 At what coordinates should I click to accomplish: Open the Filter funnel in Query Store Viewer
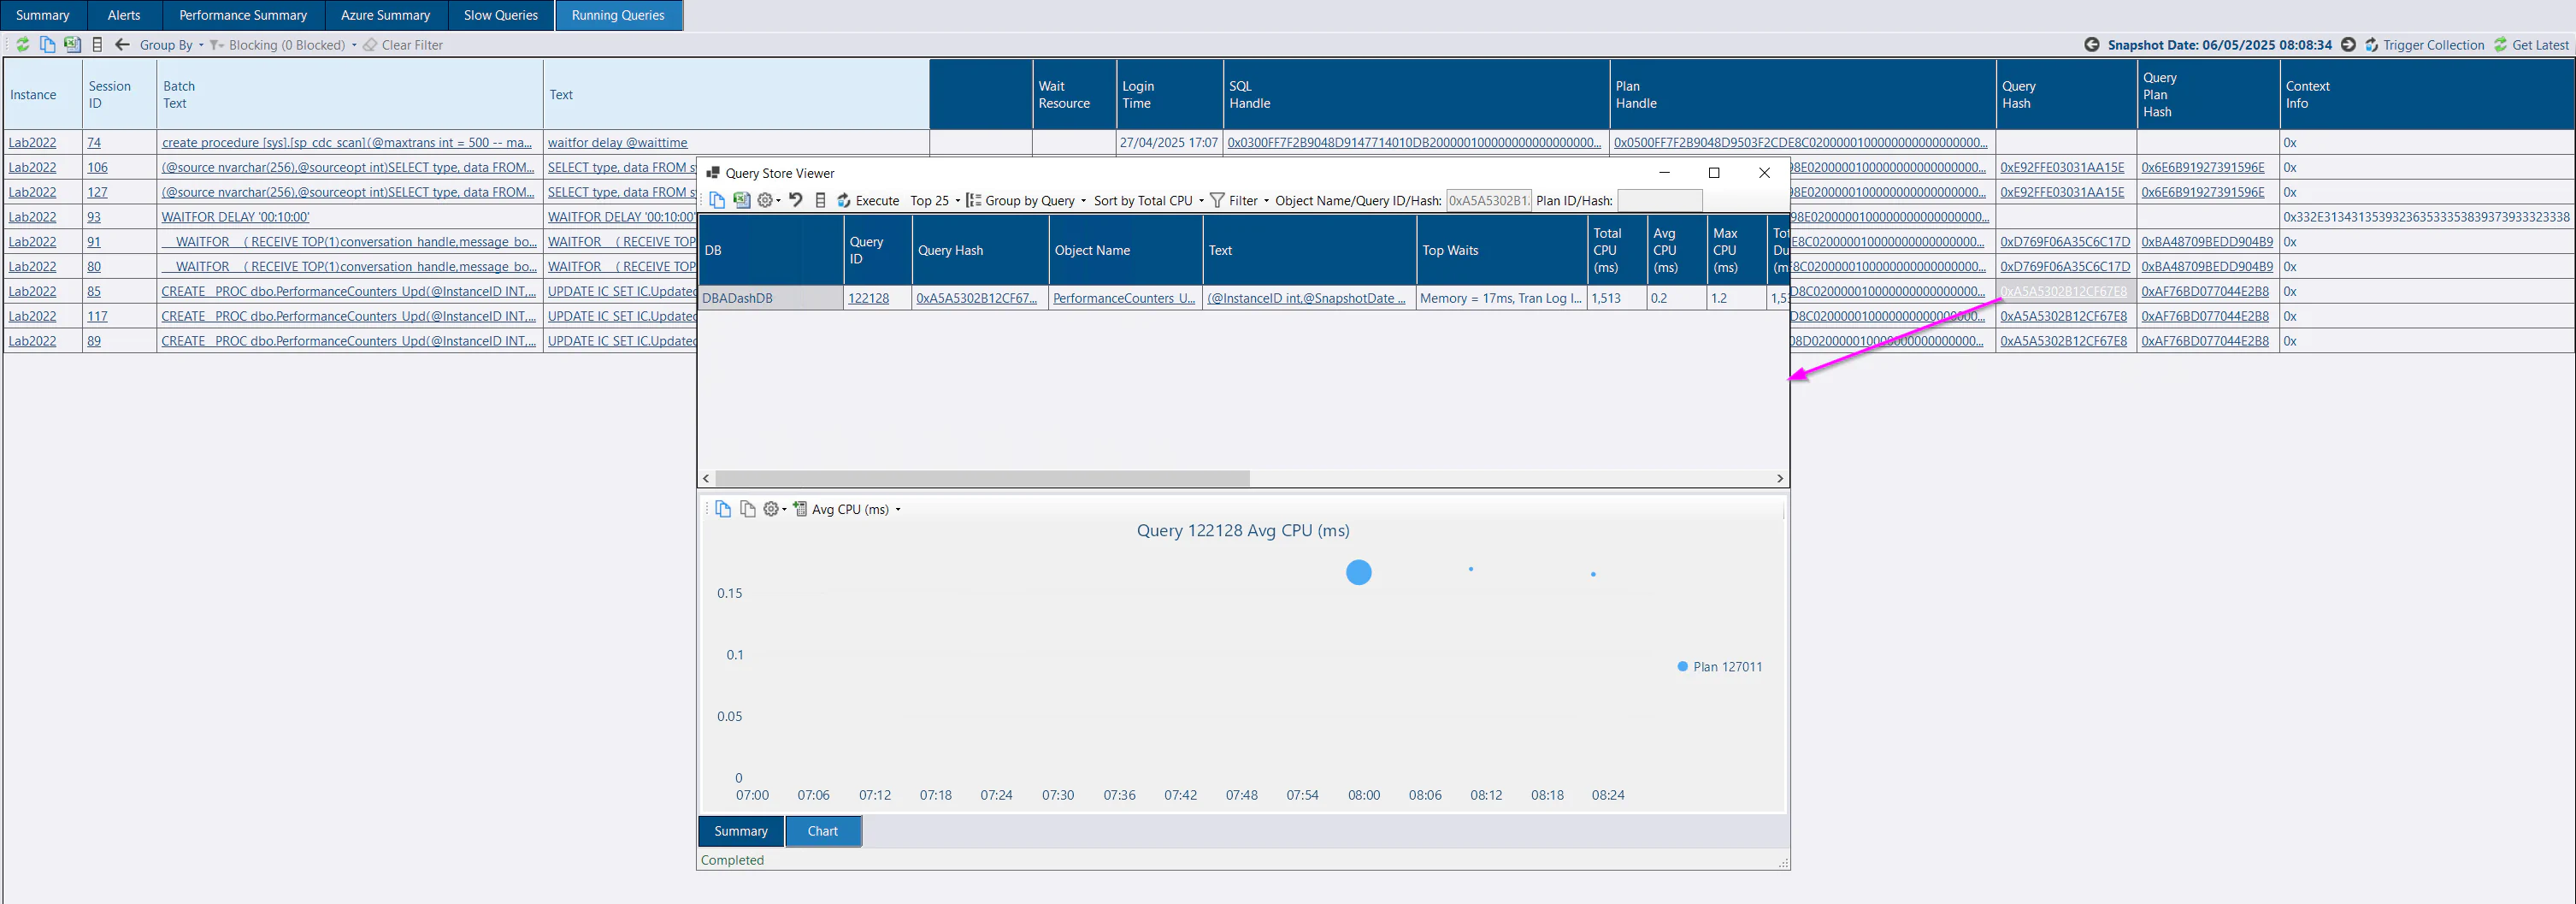click(1216, 200)
